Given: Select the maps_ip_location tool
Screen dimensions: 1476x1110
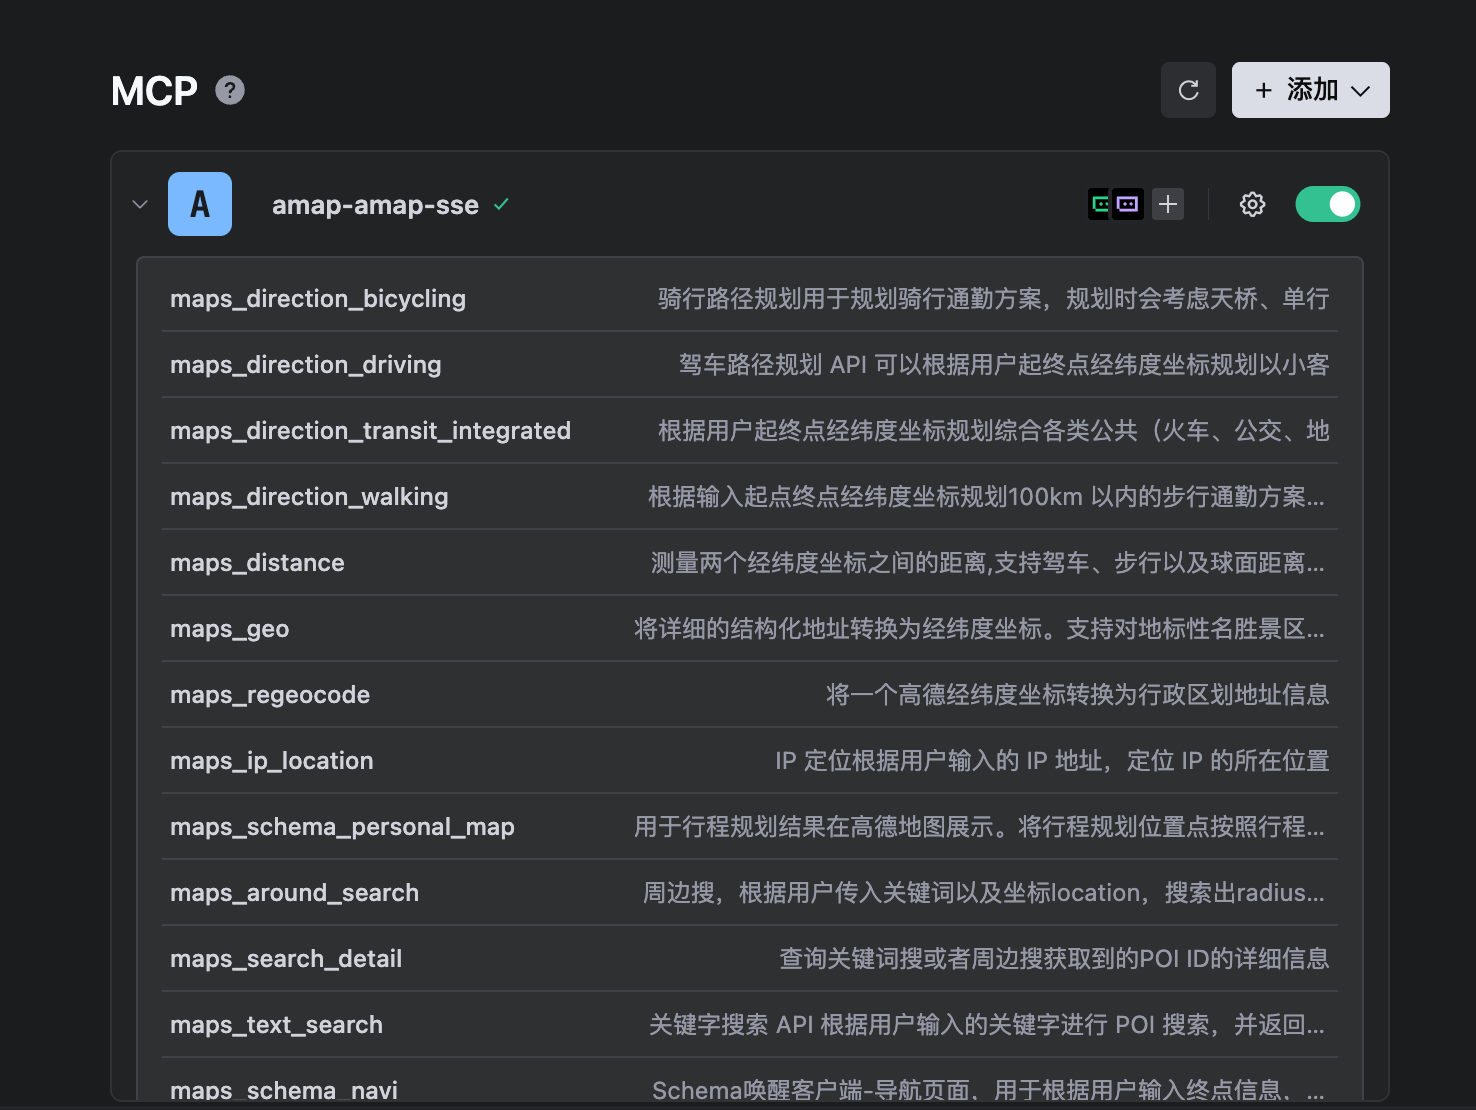Looking at the screenshot, I should click(271, 761).
